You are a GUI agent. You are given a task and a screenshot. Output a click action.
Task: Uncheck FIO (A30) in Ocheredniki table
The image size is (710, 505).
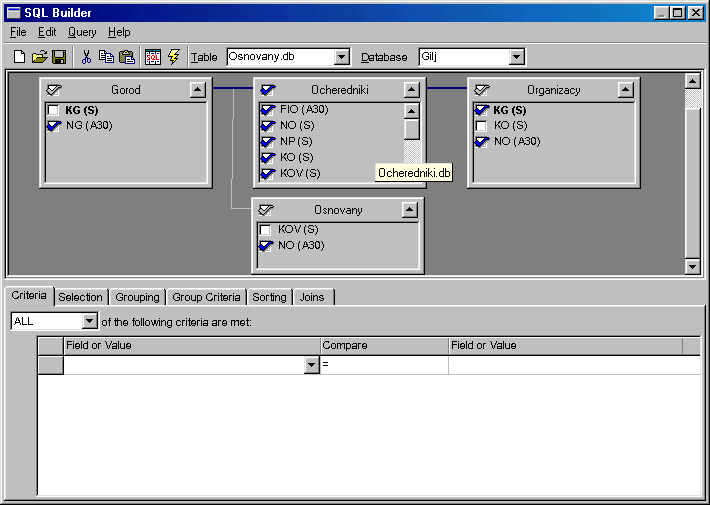(x=268, y=110)
